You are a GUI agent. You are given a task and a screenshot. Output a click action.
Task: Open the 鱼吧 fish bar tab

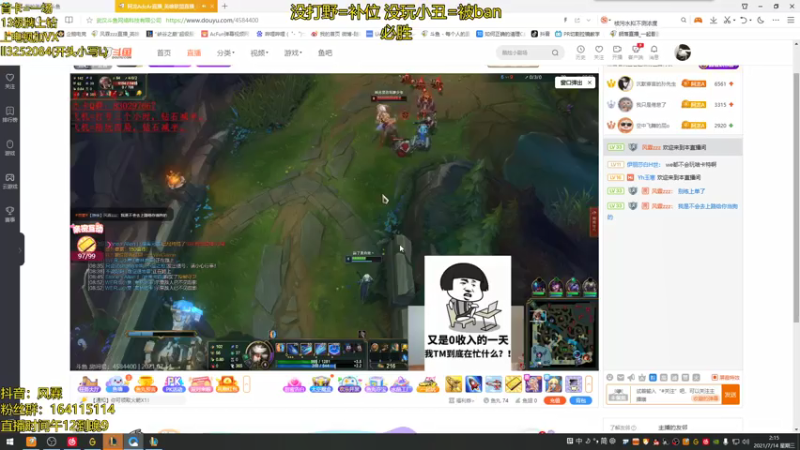pos(324,53)
